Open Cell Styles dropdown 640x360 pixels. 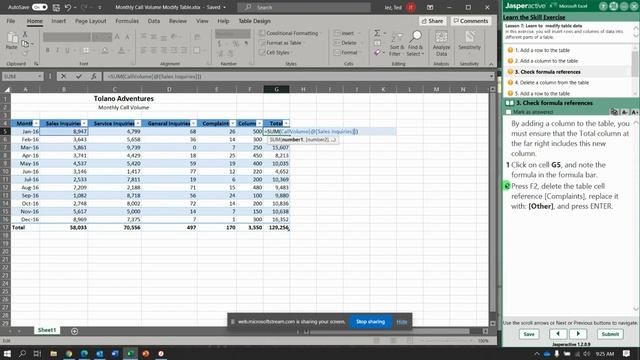point(277,53)
